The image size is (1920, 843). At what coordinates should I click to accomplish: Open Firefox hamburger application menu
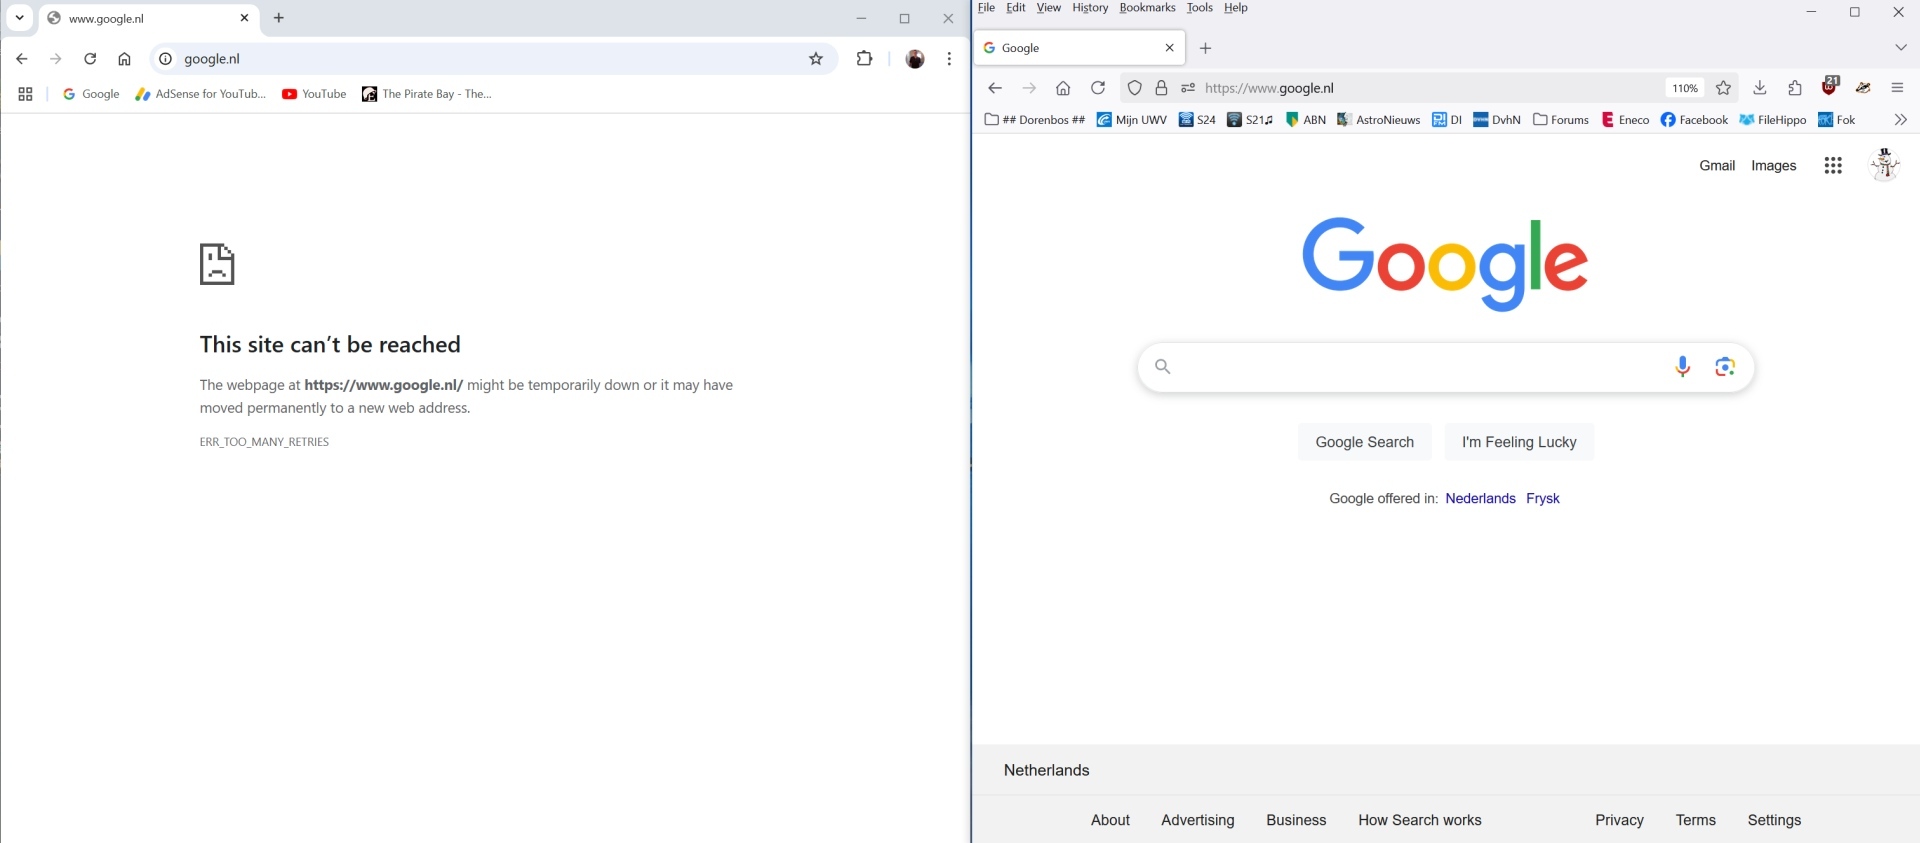point(1898,88)
